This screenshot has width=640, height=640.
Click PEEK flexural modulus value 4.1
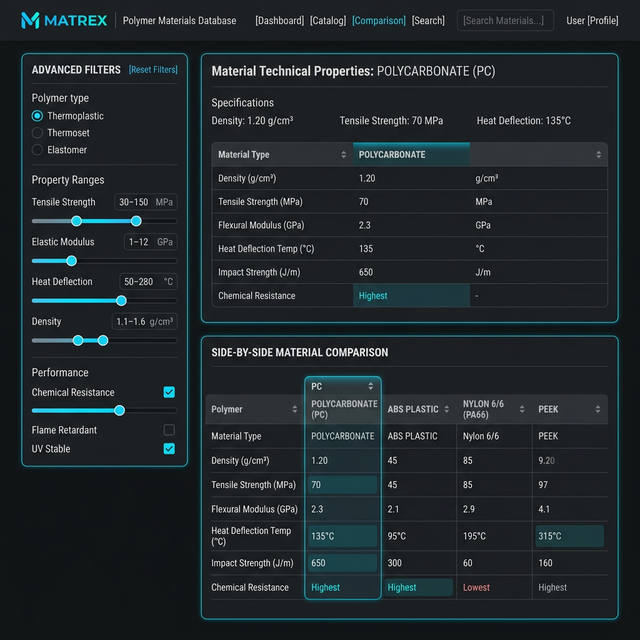[x=544, y=509]
